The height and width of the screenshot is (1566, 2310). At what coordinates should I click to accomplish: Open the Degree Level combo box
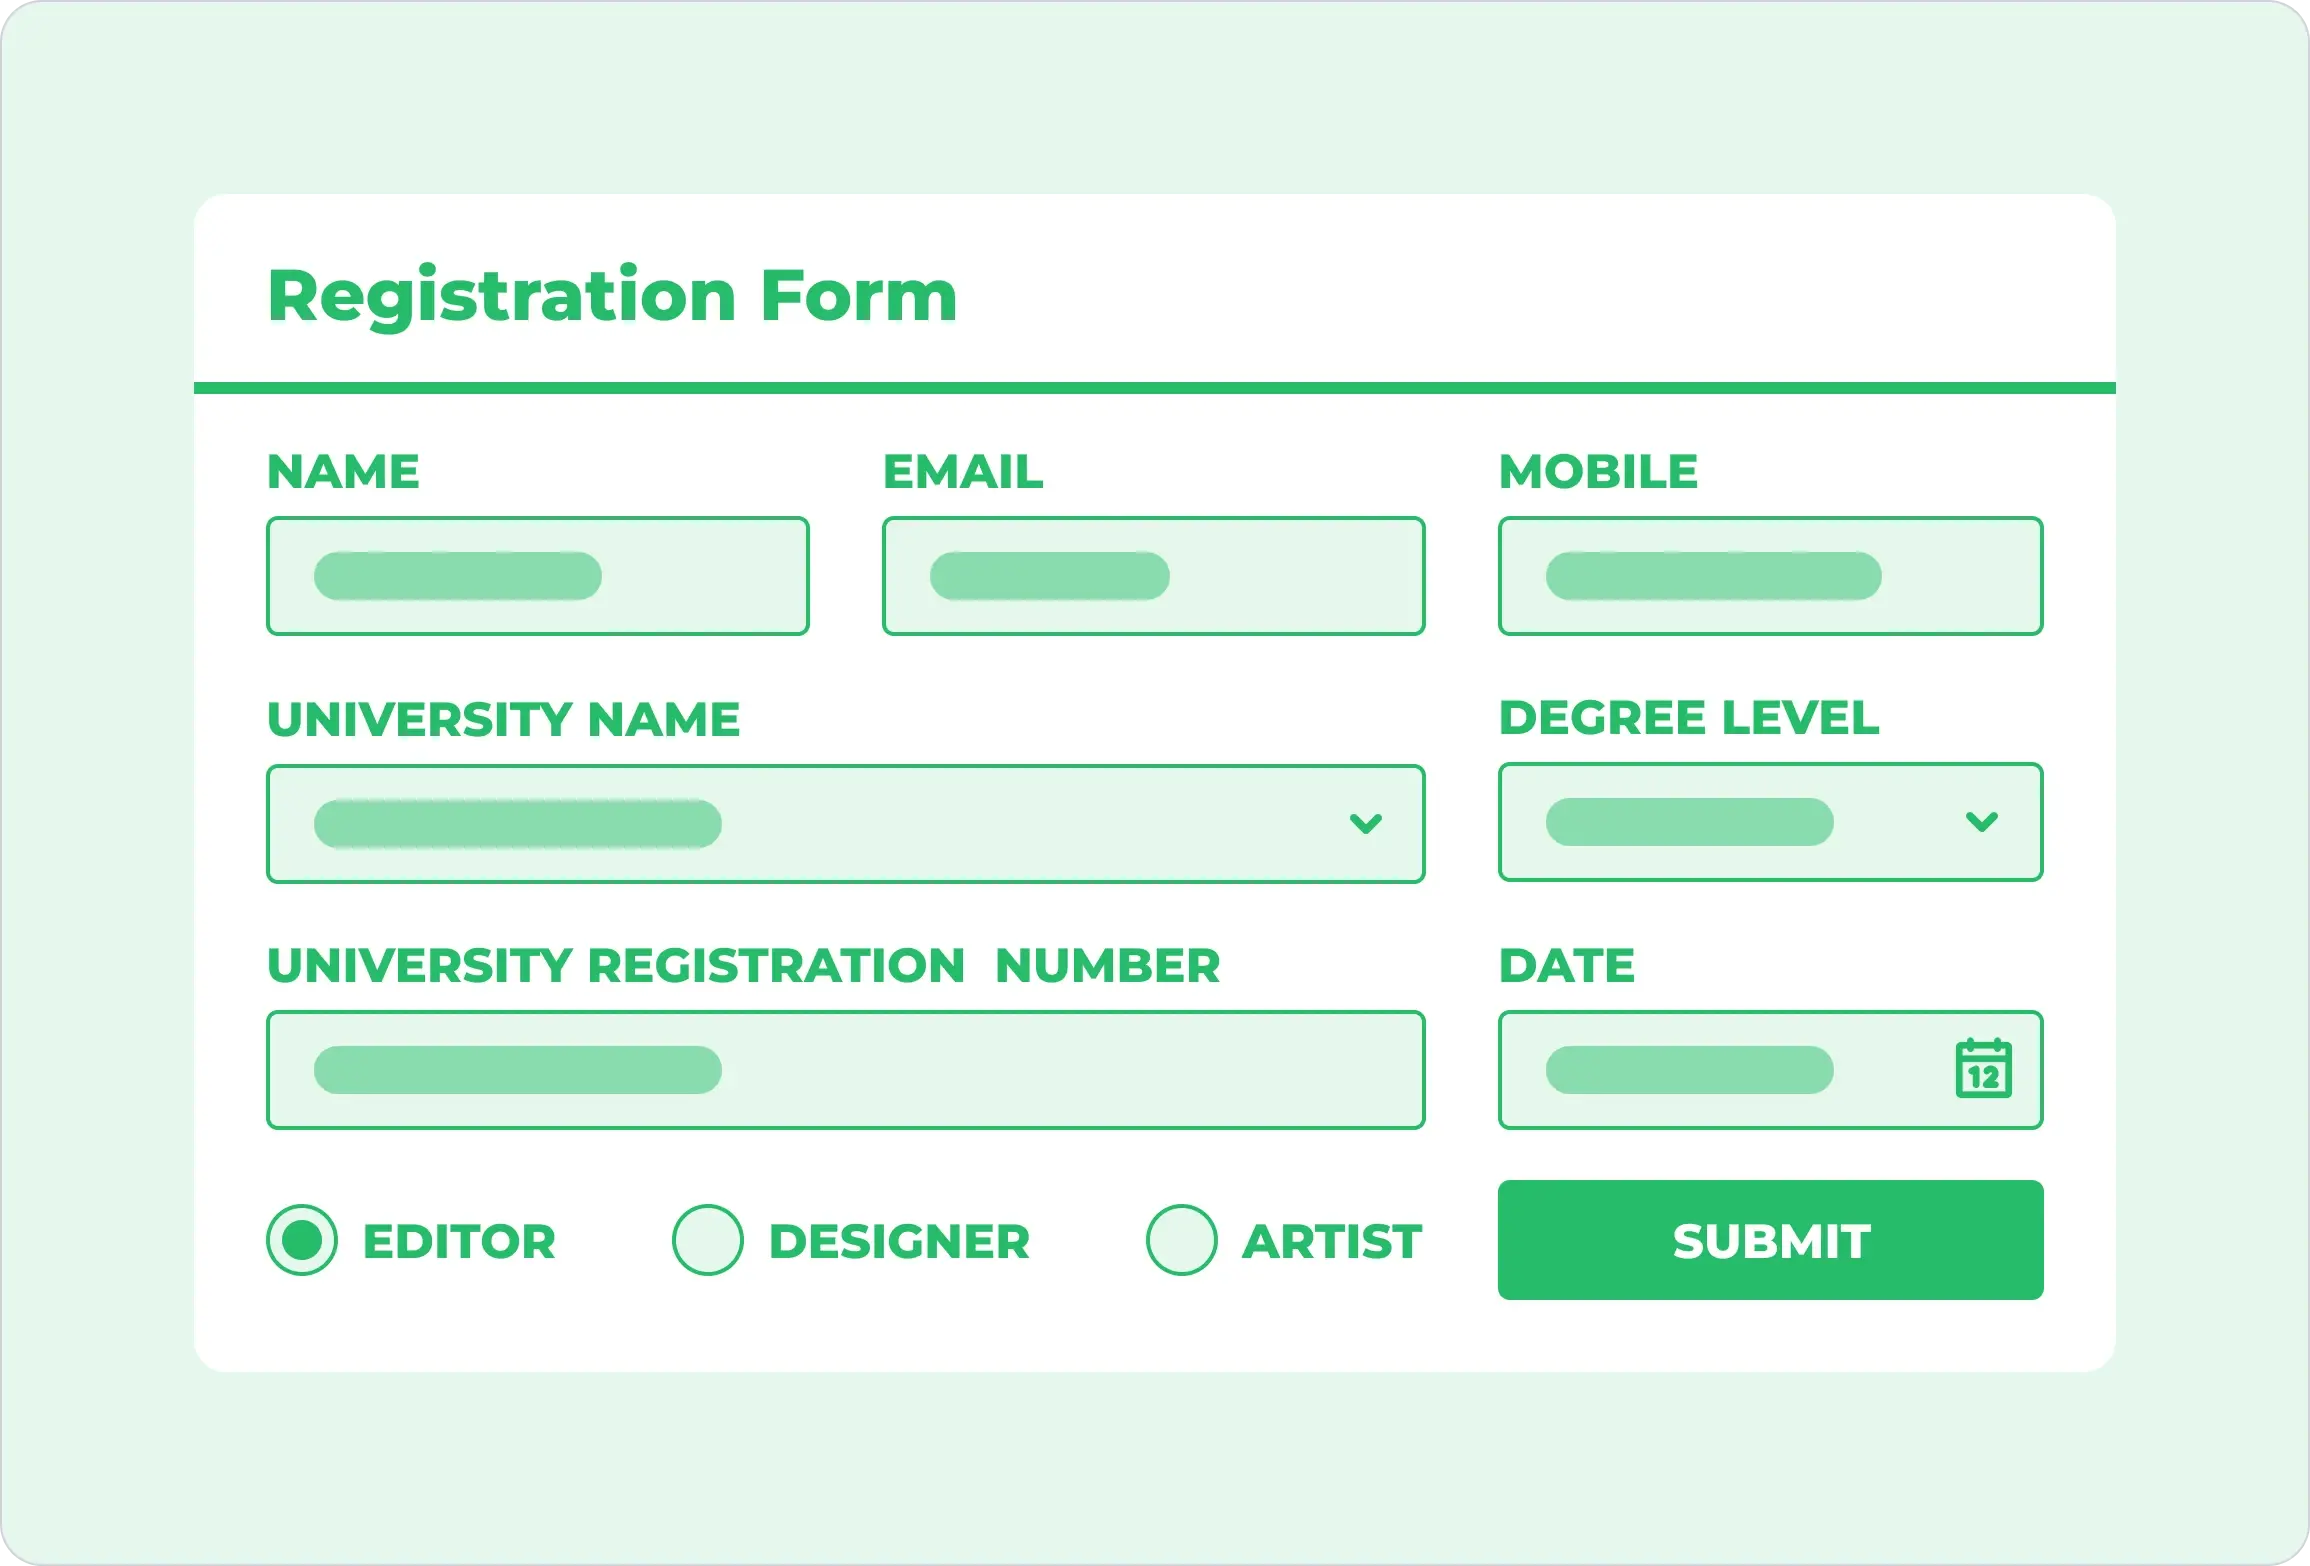[x=1770, y=822]
